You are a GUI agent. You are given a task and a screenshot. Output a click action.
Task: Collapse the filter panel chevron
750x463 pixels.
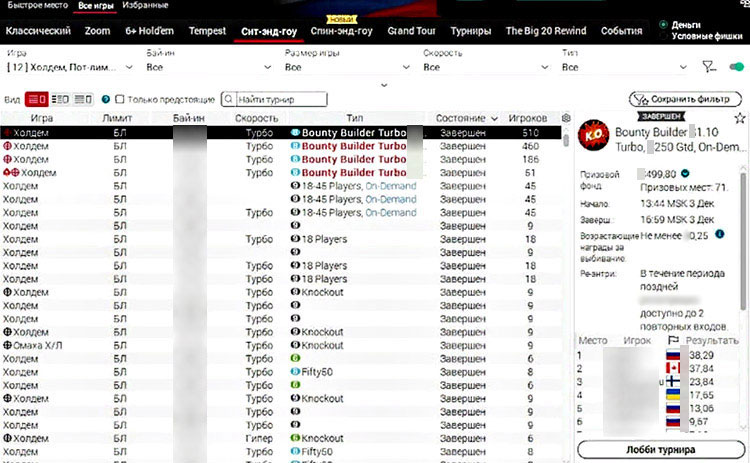tap(384, 85)
